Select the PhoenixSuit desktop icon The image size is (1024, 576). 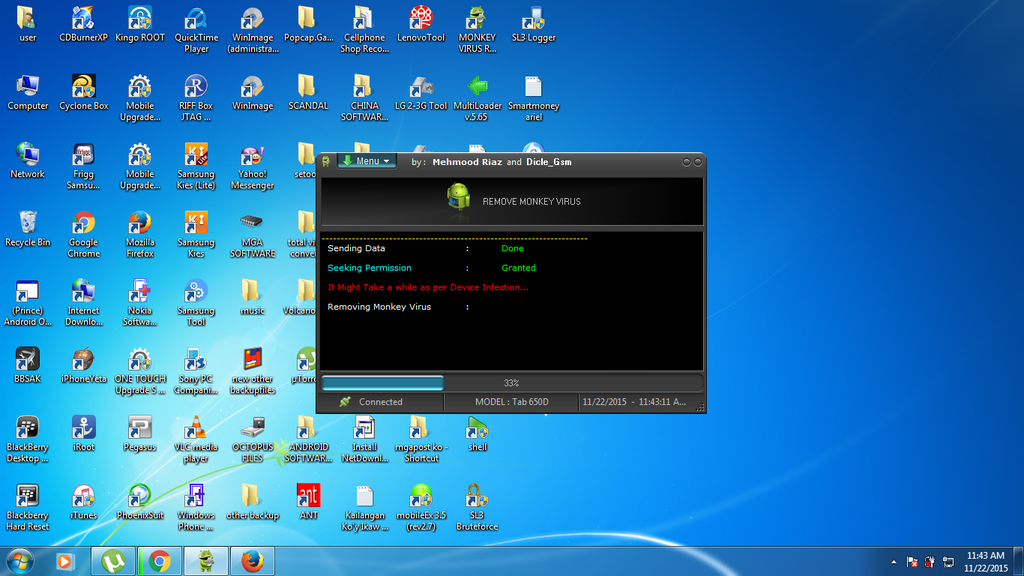(x=140, y=502)
